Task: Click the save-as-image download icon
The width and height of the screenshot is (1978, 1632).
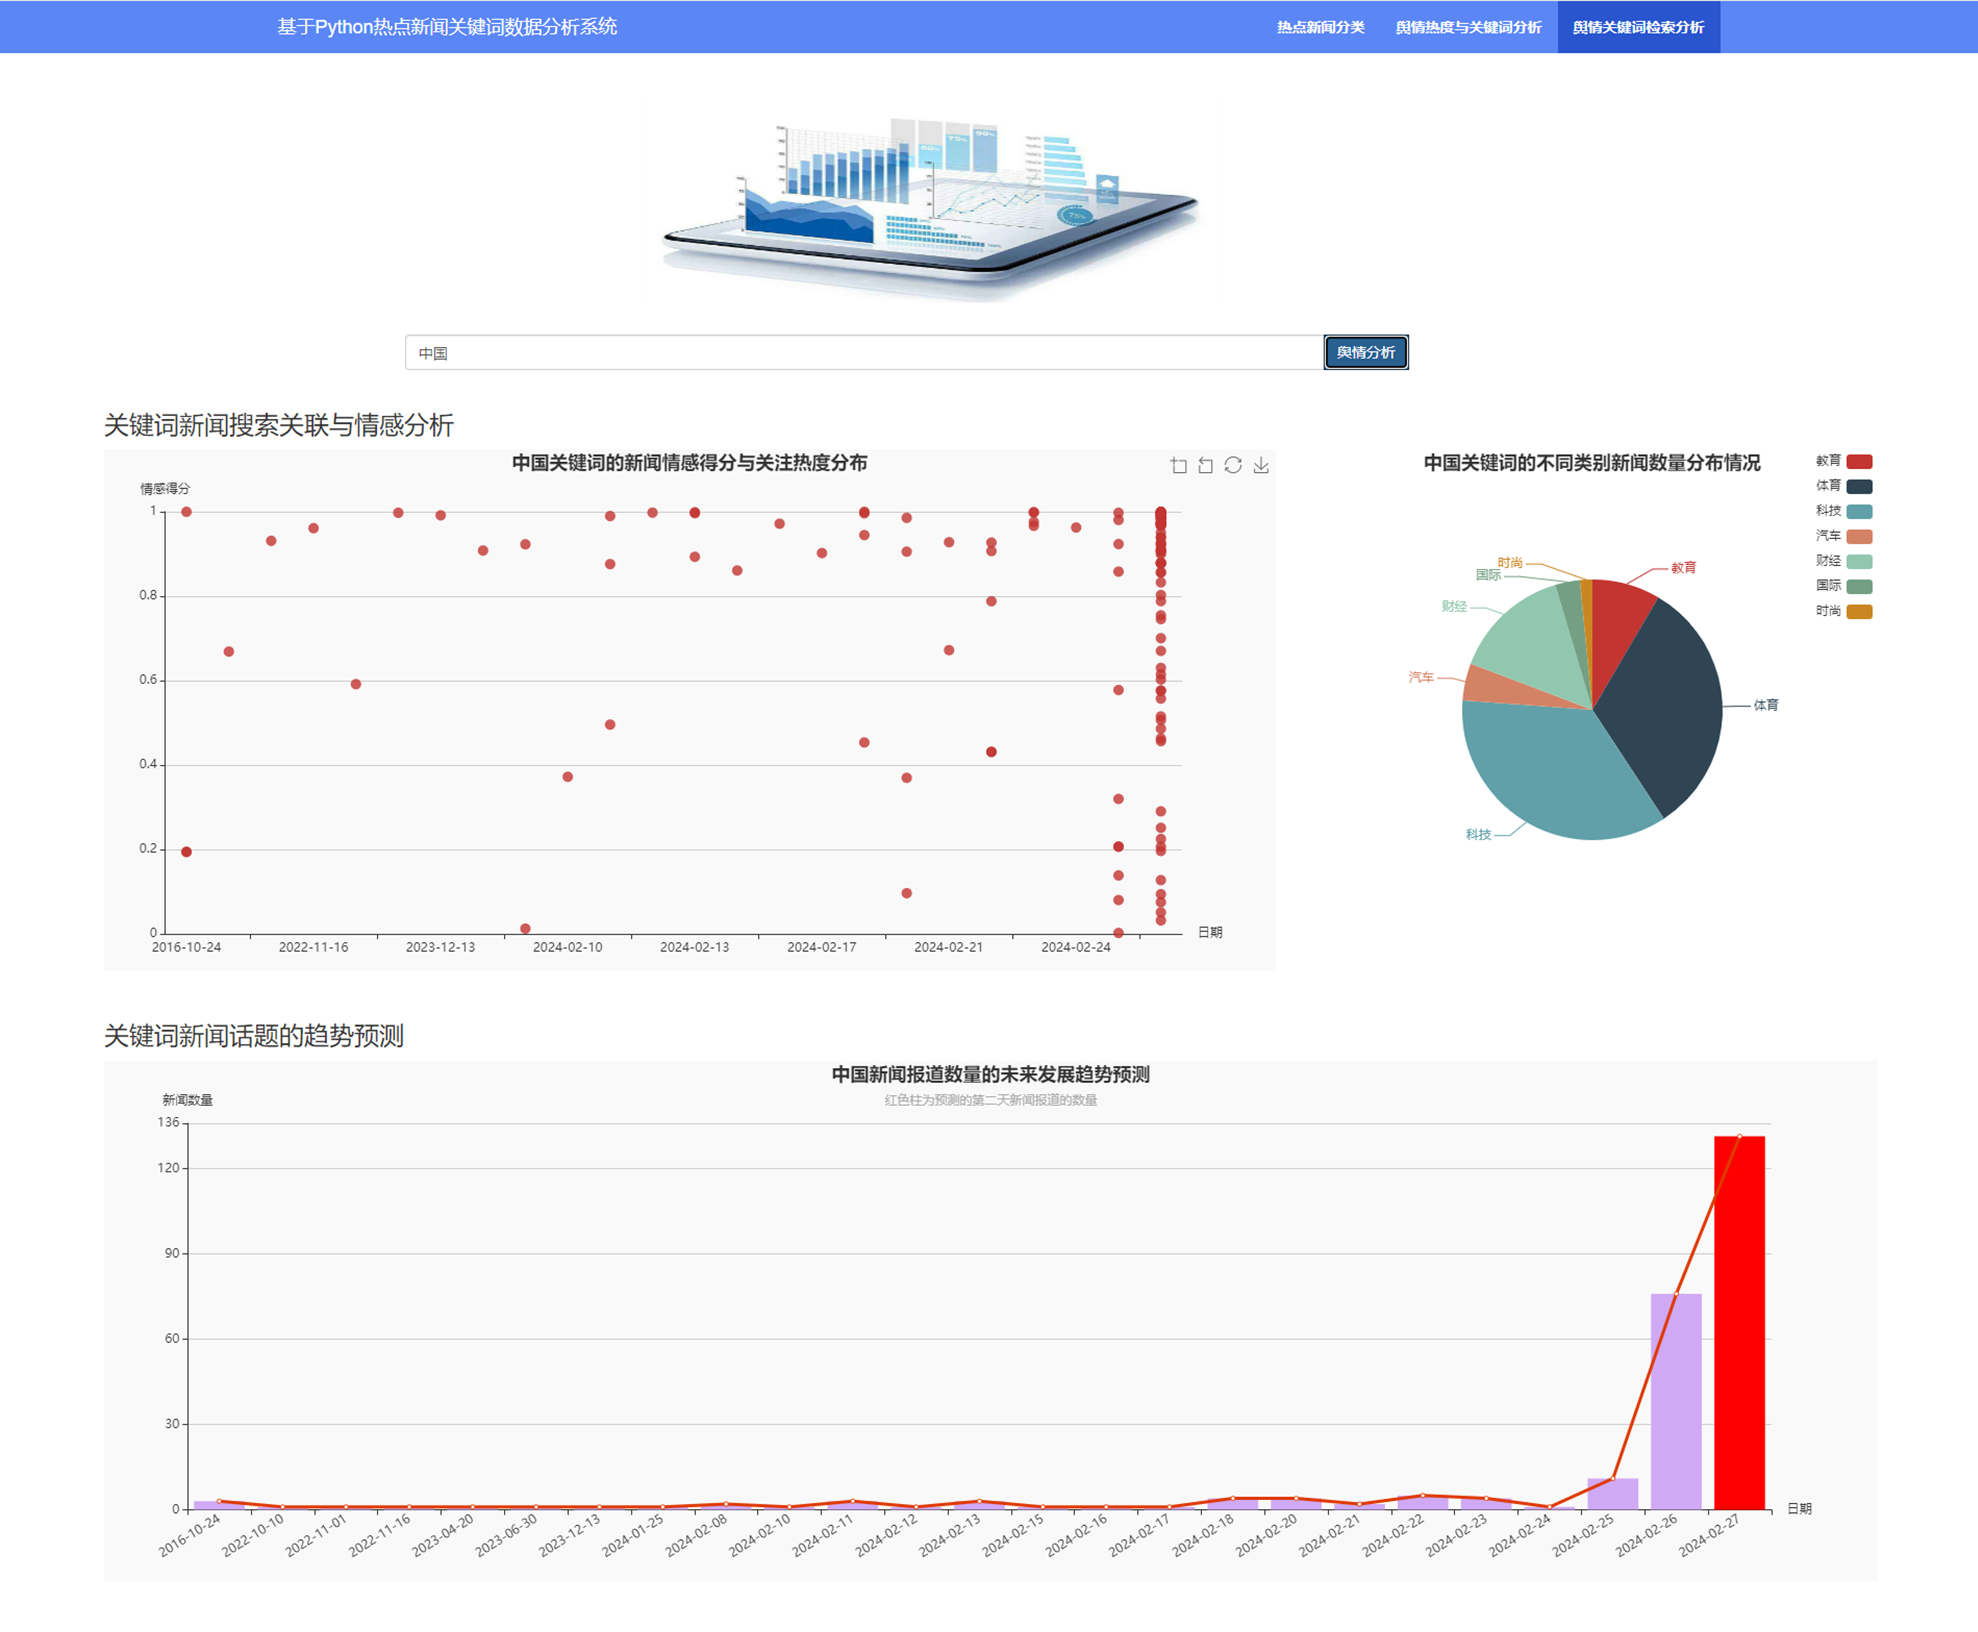Action: [x=1261, y=465]
